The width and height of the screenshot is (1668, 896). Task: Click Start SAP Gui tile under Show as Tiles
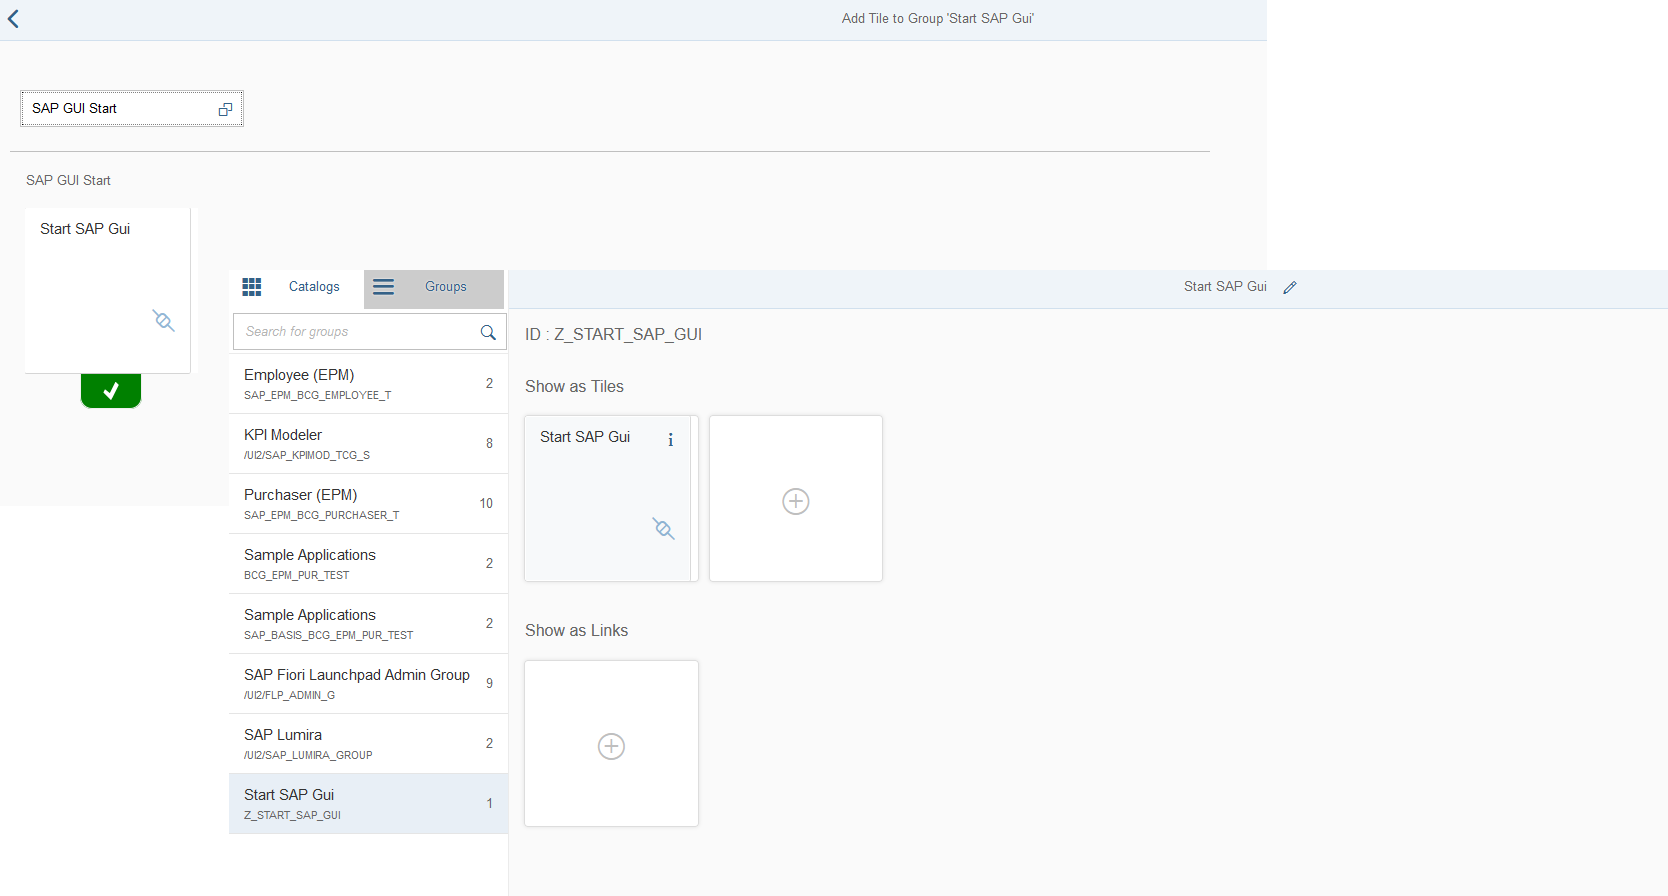click(611, 498)
